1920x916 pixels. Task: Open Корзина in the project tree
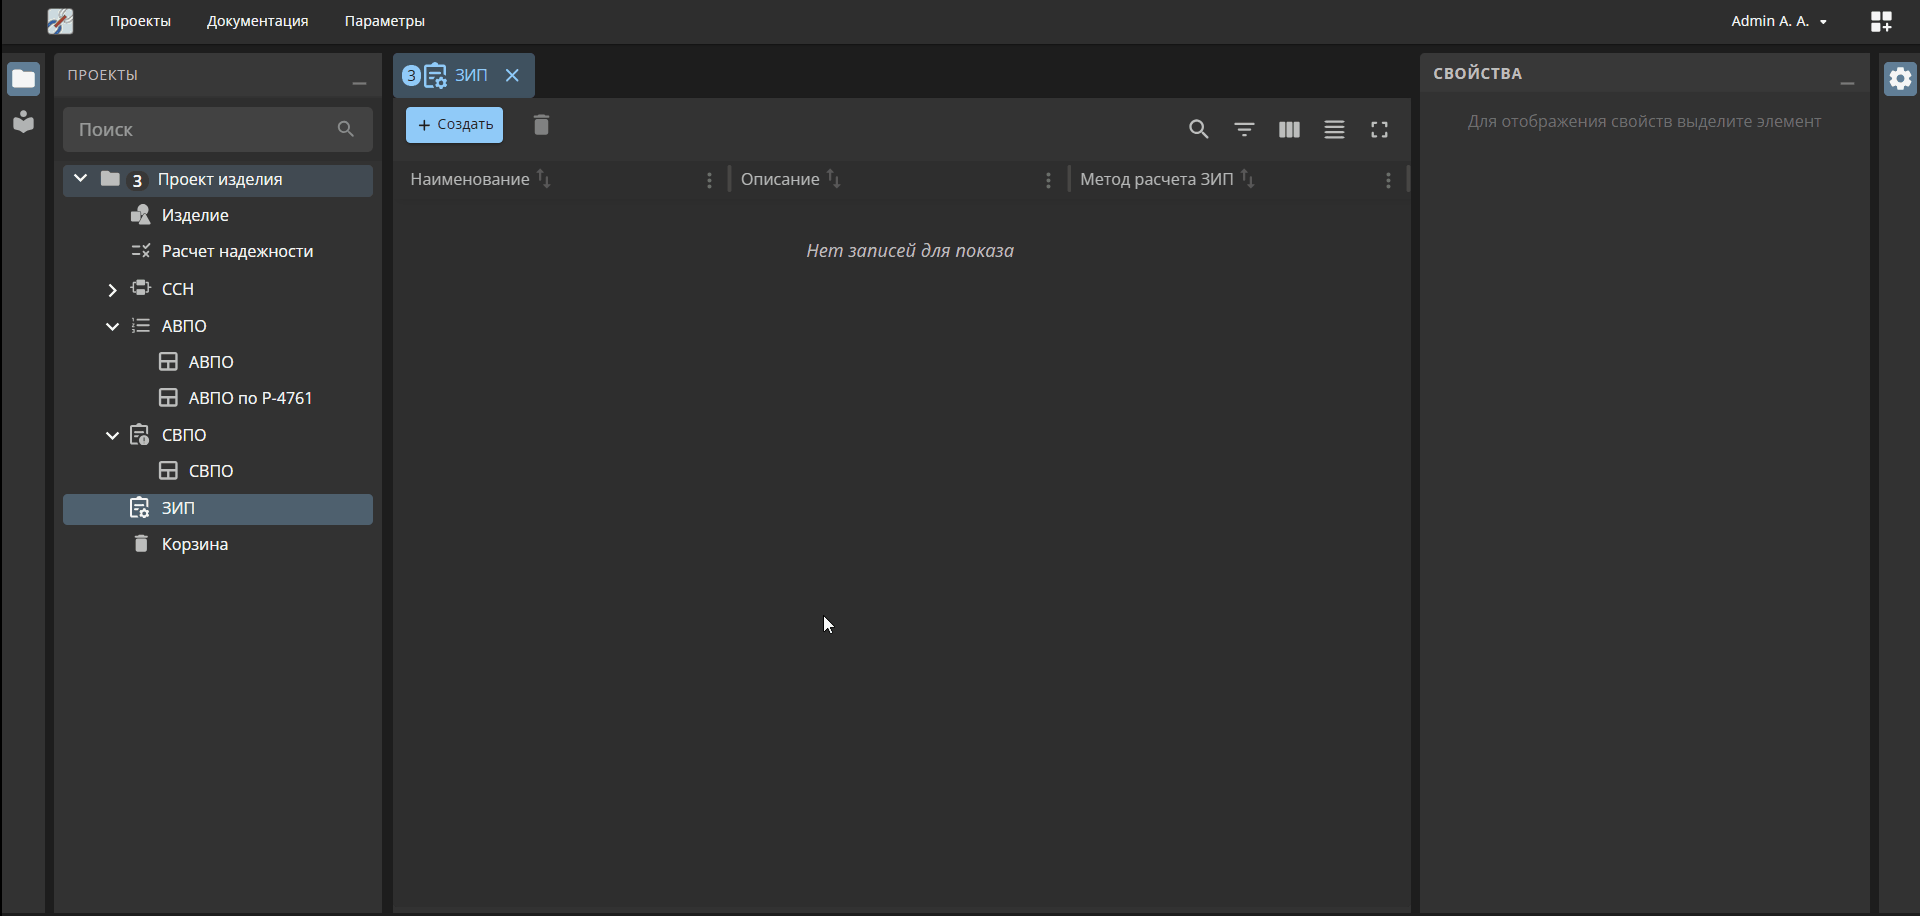[x=195, y=544]
